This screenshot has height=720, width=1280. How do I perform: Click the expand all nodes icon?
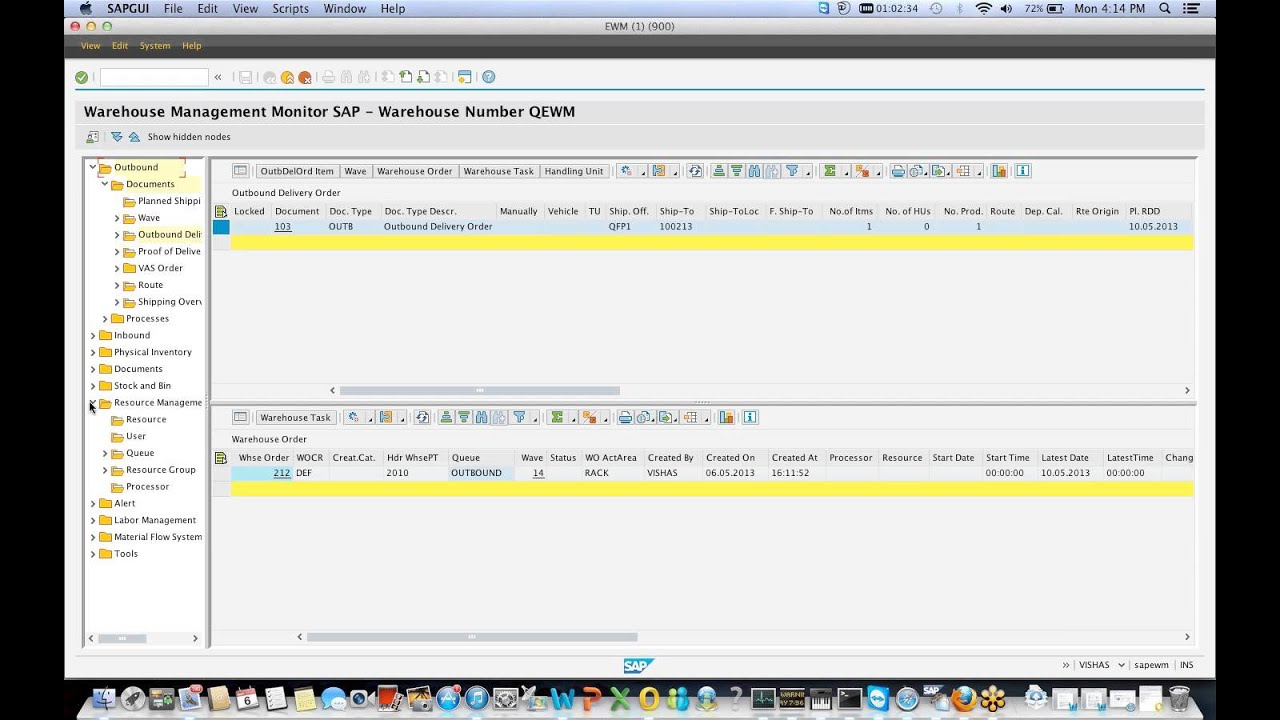117,137
